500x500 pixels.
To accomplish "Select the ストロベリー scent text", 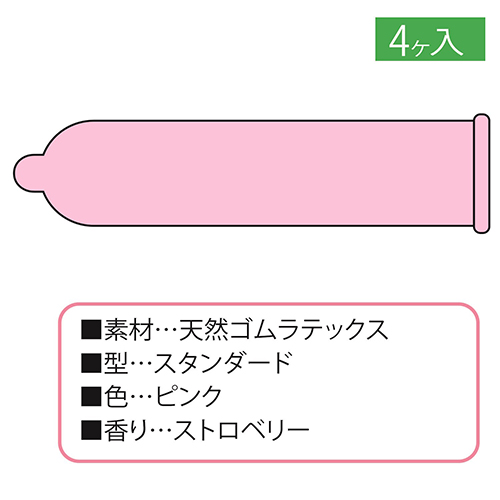I will coord(241,429).
